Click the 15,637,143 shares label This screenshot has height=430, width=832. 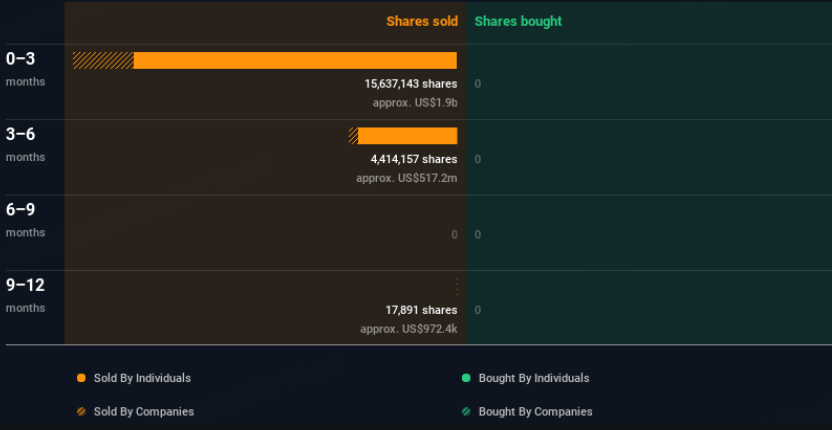point(410,84)
